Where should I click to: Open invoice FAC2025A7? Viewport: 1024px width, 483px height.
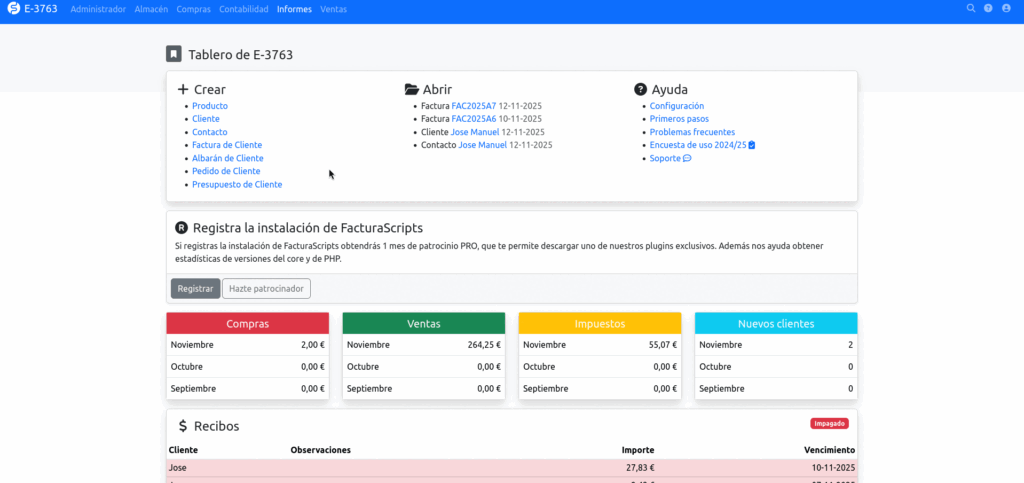point(473,106)
